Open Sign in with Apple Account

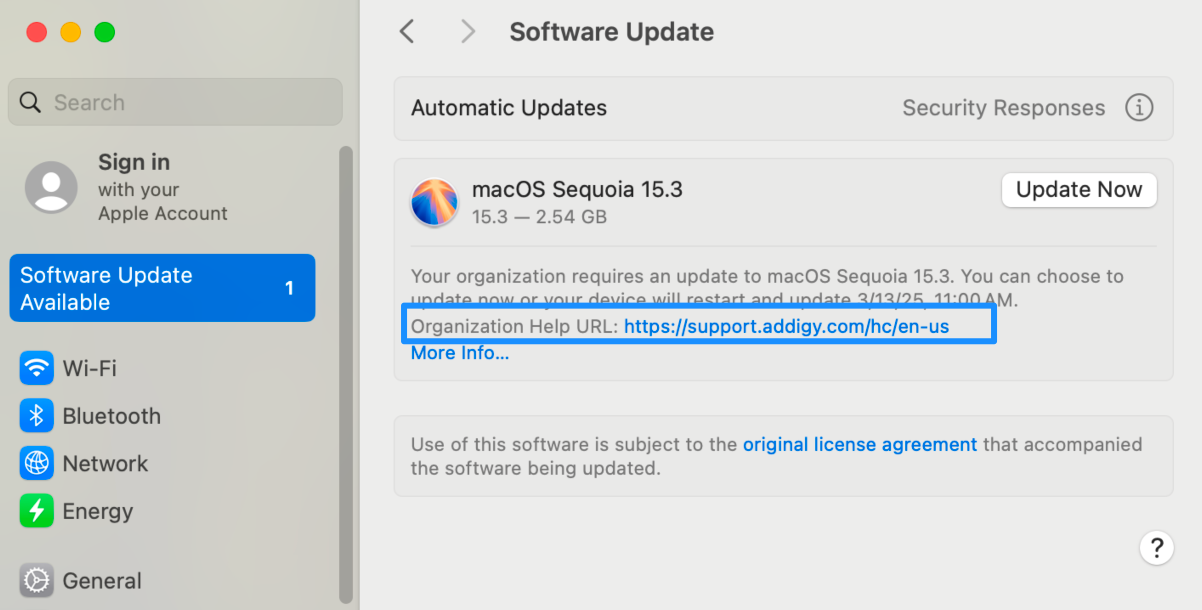[162, 187]
